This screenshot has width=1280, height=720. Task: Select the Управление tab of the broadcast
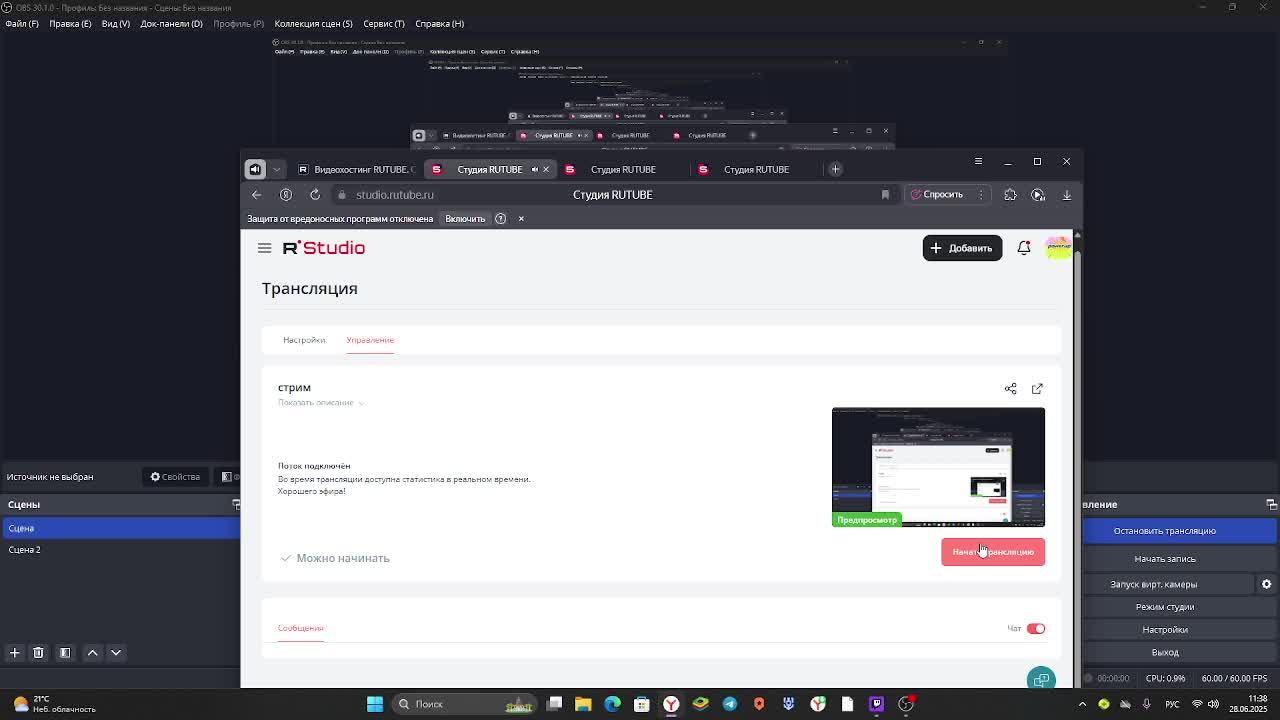370,340
